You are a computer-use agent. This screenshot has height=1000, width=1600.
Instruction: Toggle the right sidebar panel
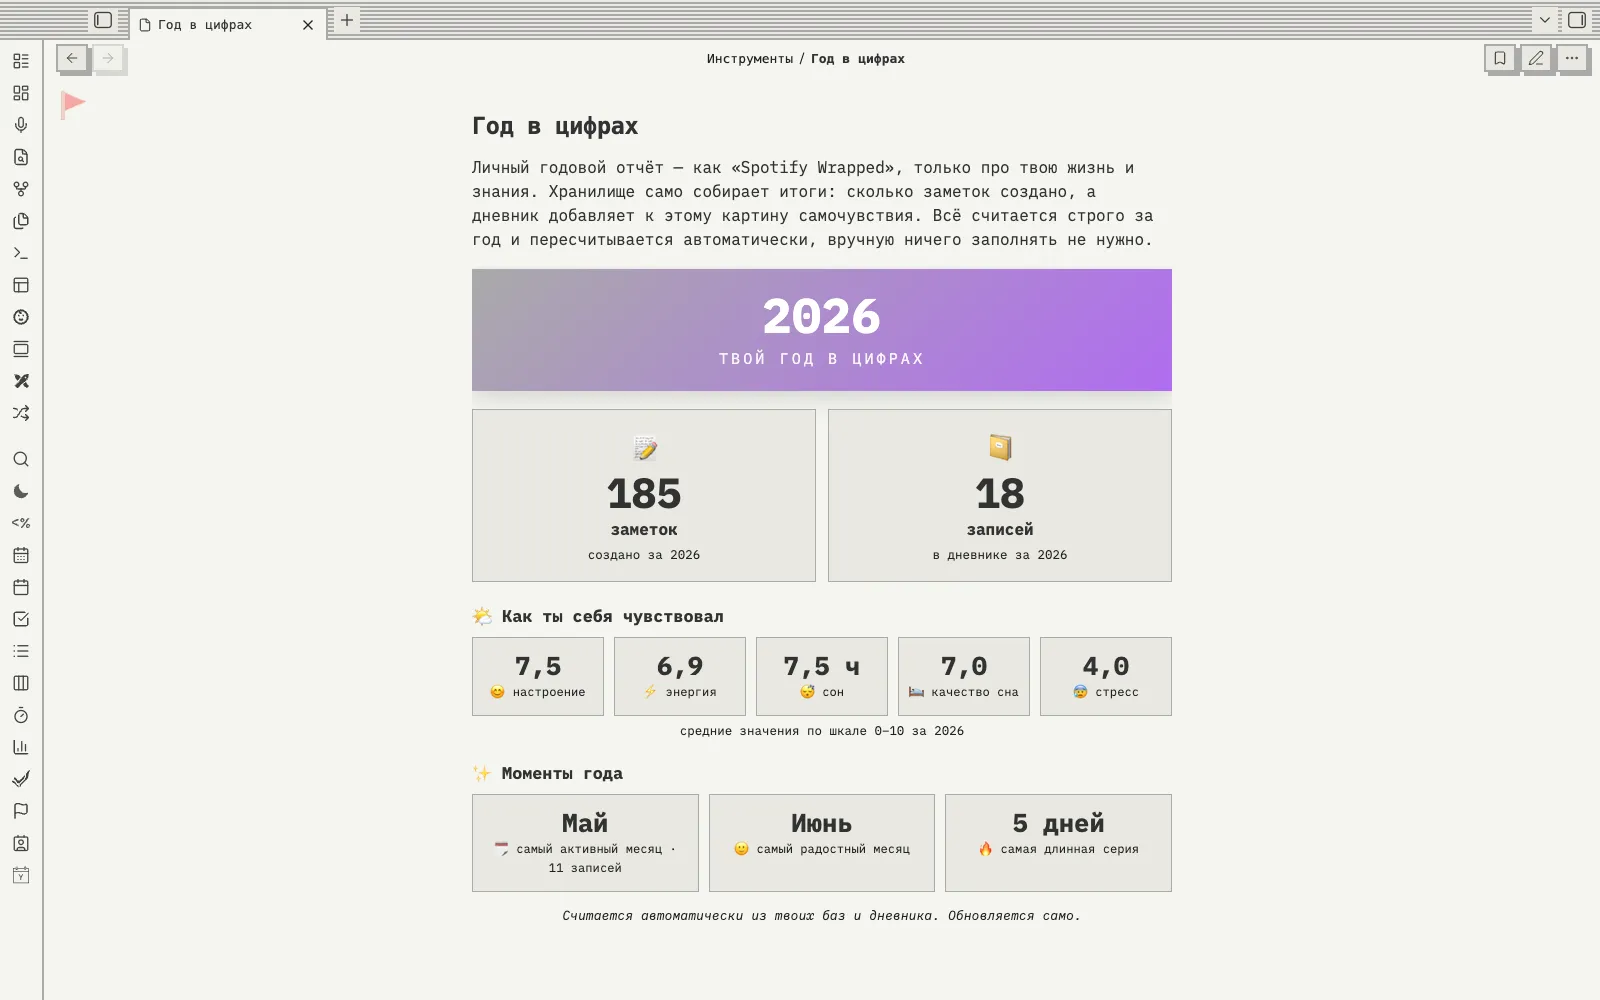(1577, 20)
